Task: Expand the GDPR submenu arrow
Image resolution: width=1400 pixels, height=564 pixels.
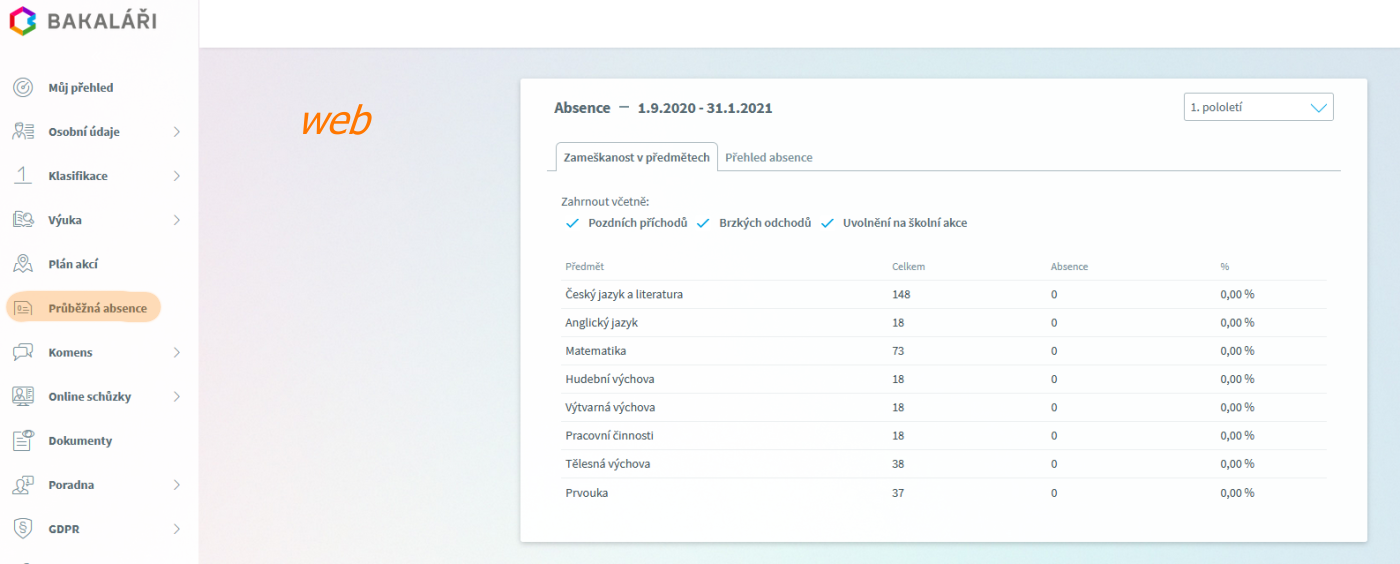Action: pyautogui.click(x=177, y=529)
